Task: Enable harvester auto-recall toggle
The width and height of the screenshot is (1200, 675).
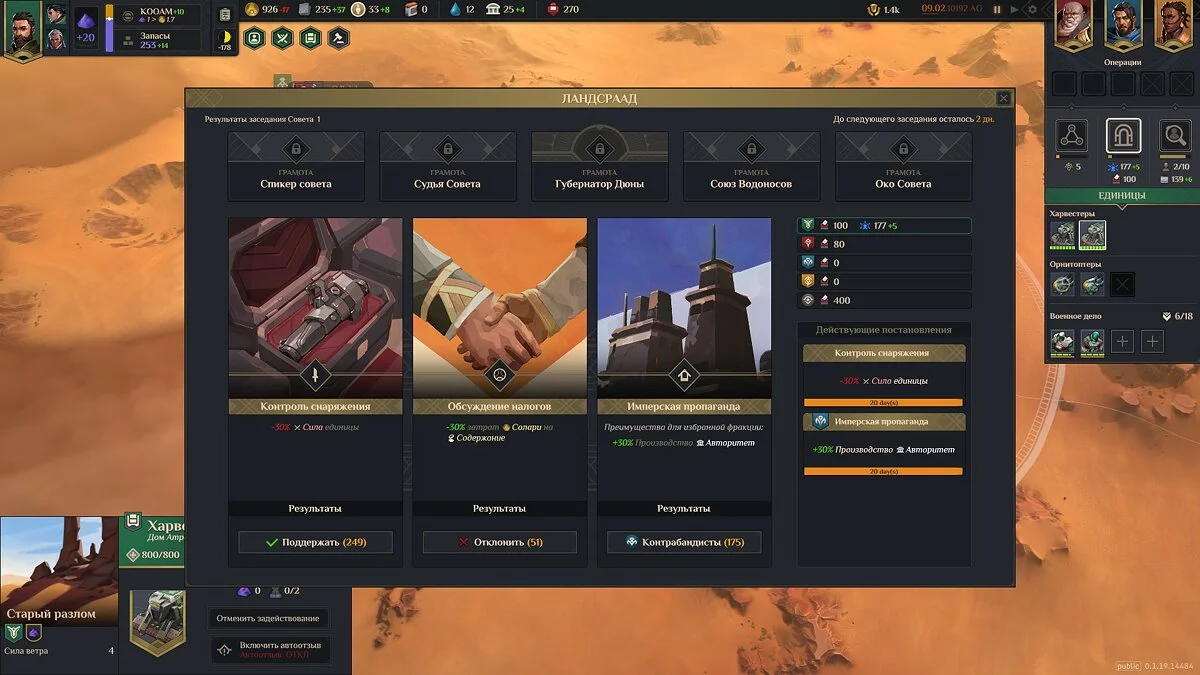Action: pos(269,650)
